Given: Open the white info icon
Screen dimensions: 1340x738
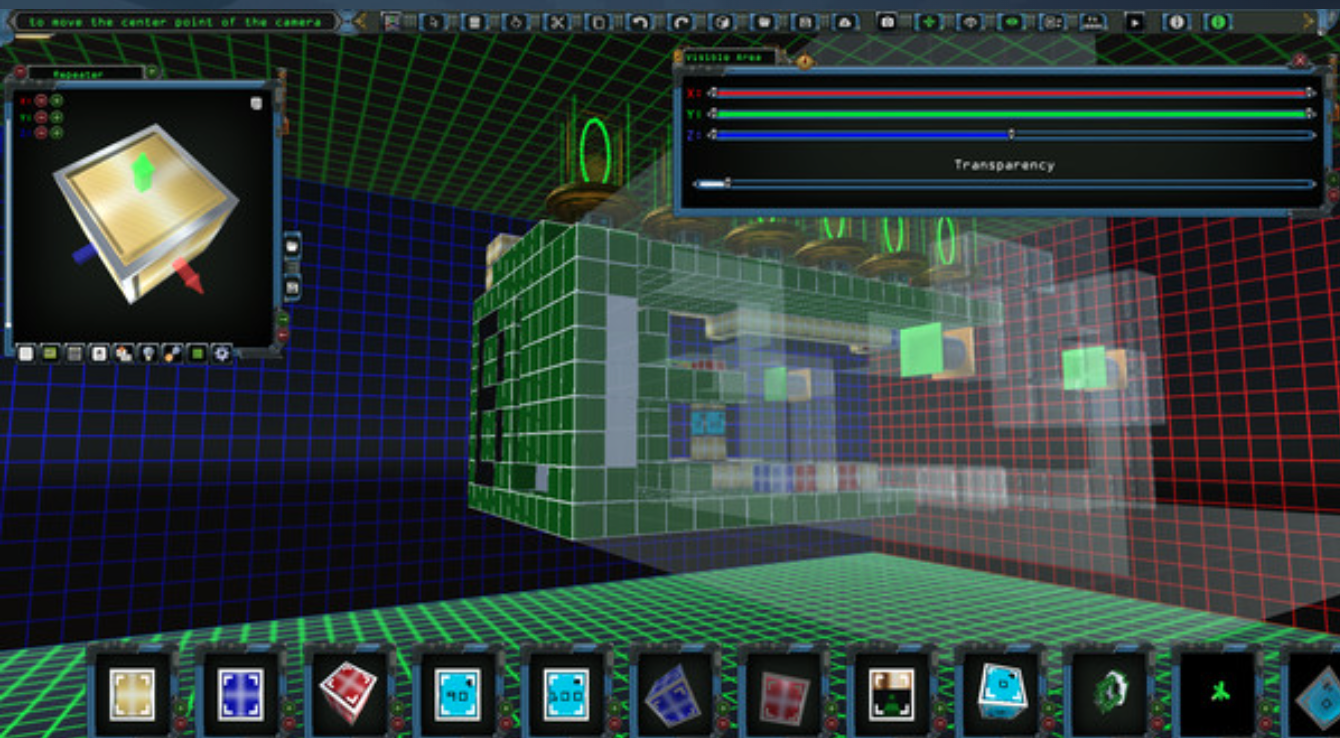Looking at the screenshot, I should (1175, 21).
